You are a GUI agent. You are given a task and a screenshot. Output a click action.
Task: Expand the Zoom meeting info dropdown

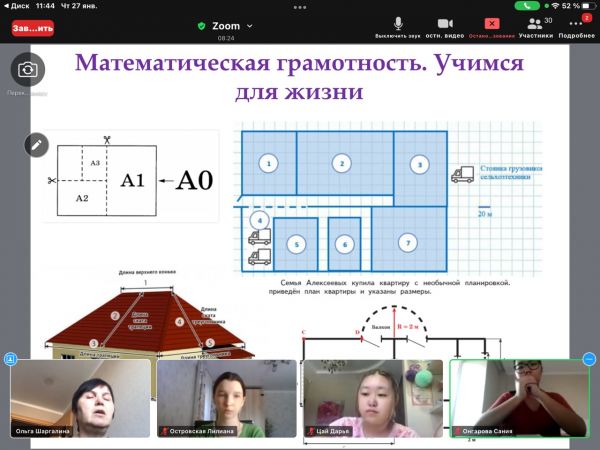coord(249,26)
